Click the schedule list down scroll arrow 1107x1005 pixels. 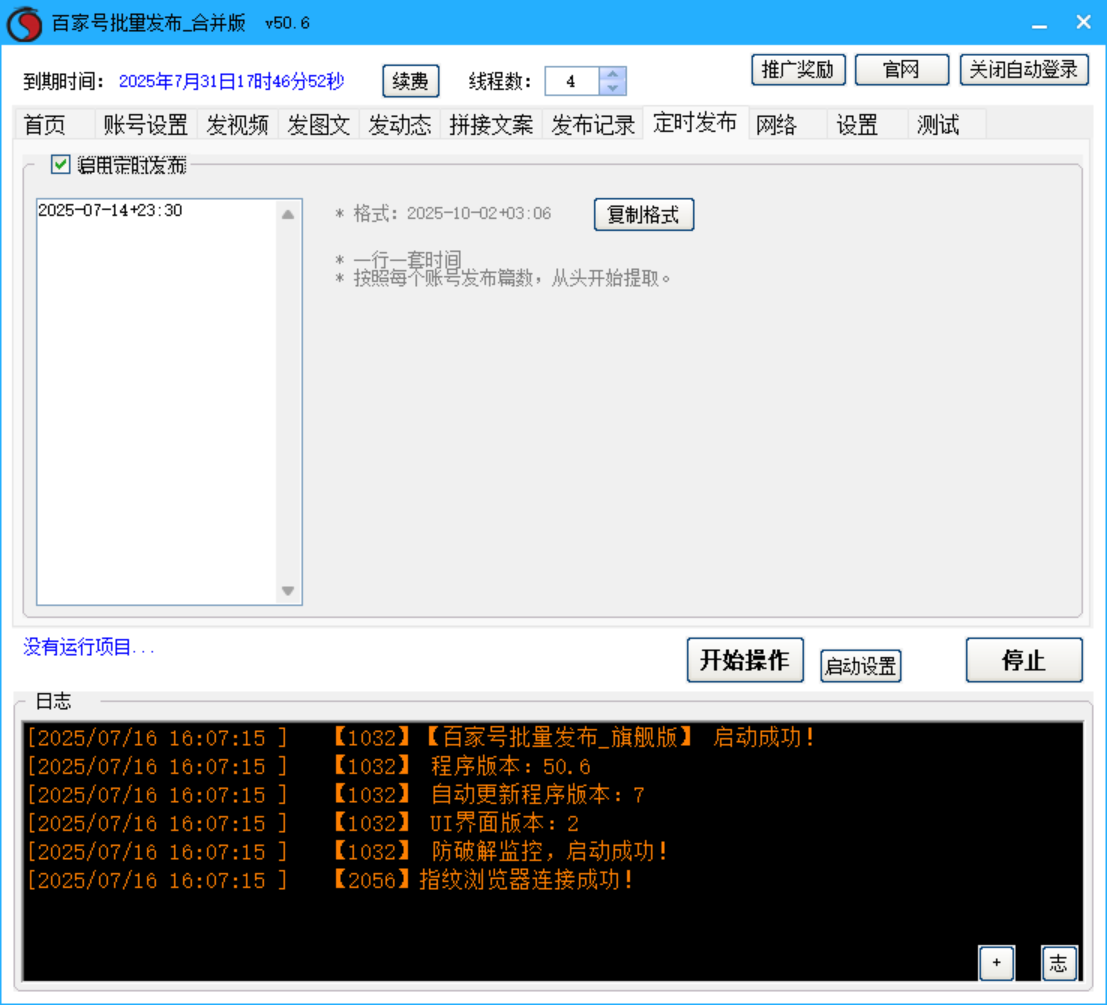point(288,591)
